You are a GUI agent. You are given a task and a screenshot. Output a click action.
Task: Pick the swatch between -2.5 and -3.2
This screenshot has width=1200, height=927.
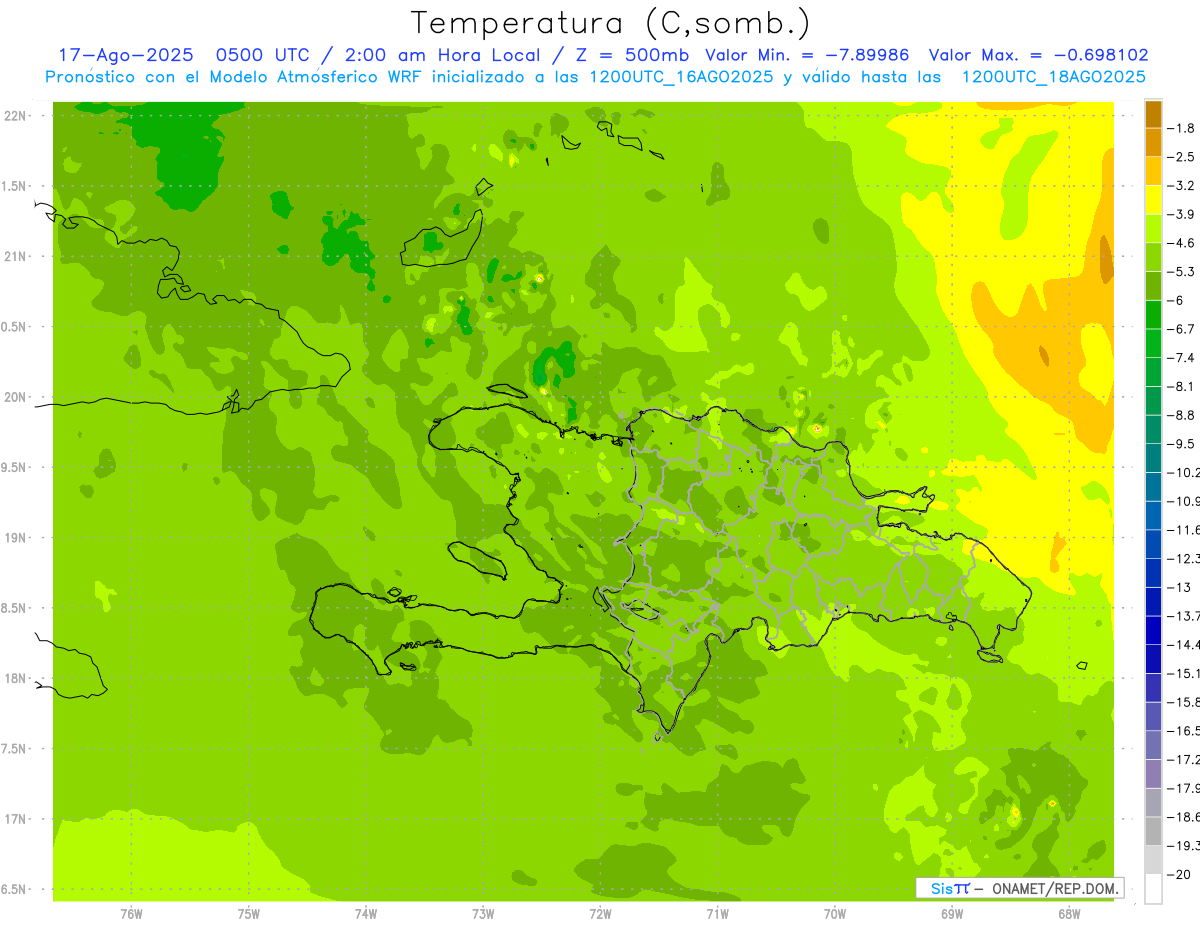[1153, 171]
